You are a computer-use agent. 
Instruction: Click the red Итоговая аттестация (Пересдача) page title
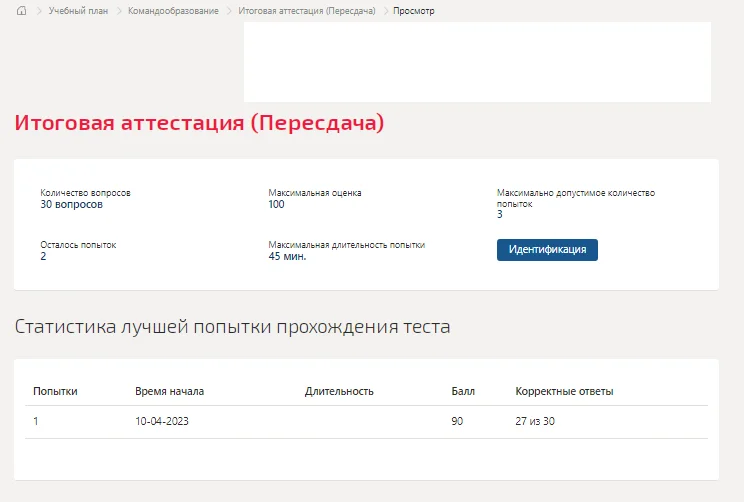[199, 123]
